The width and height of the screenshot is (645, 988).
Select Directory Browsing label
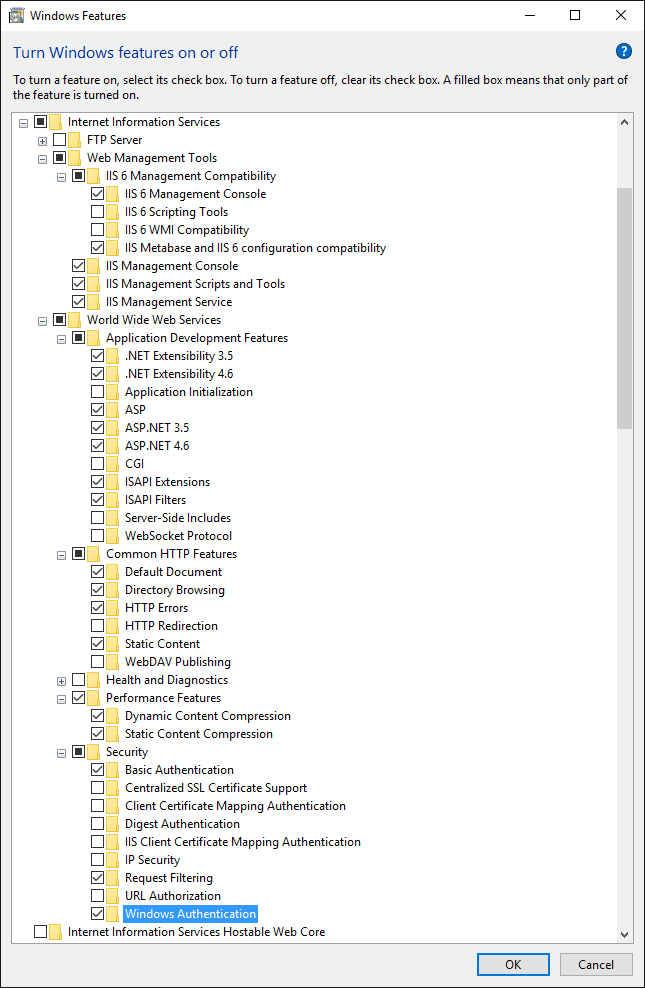pos(175,590)
